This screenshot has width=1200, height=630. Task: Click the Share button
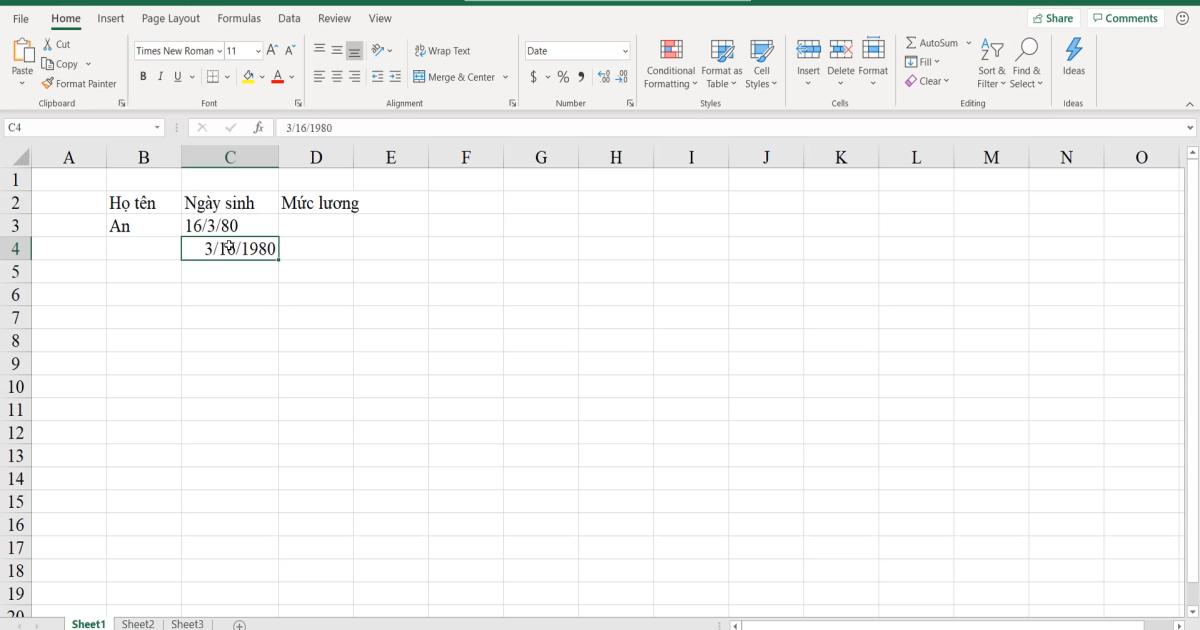[x=1054, y=17]
